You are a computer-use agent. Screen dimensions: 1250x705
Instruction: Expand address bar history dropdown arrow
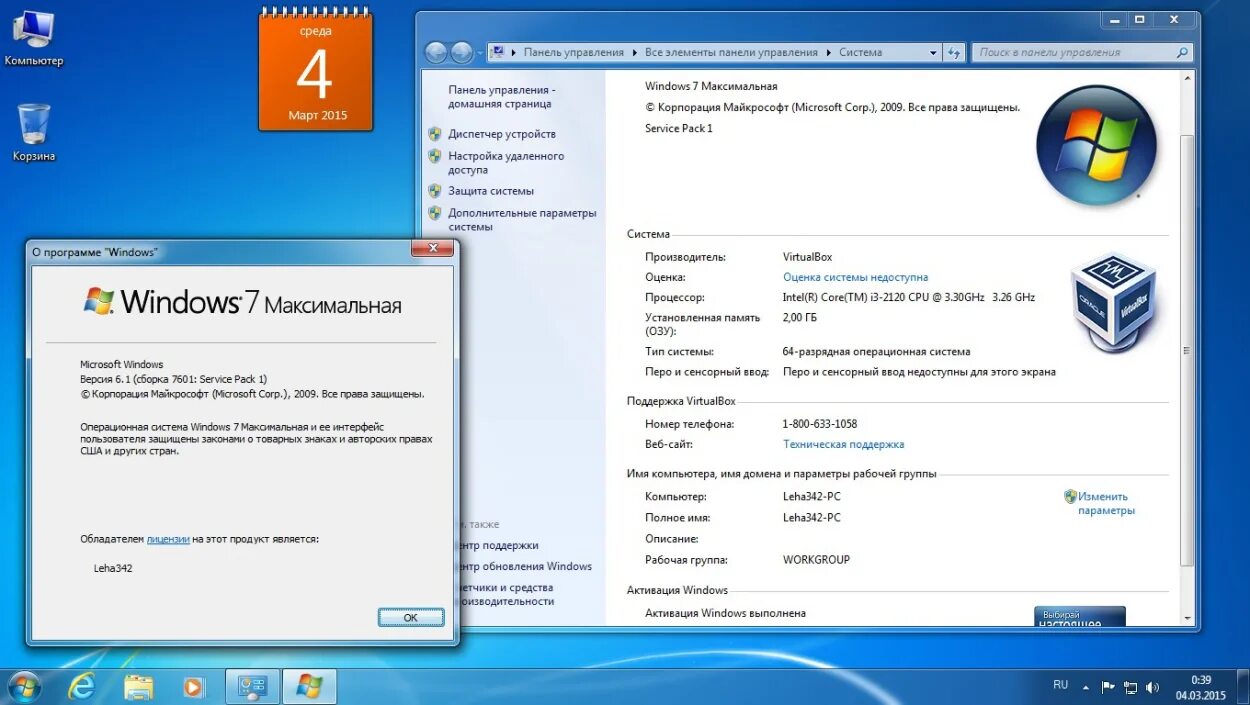[x=933, y=53]
